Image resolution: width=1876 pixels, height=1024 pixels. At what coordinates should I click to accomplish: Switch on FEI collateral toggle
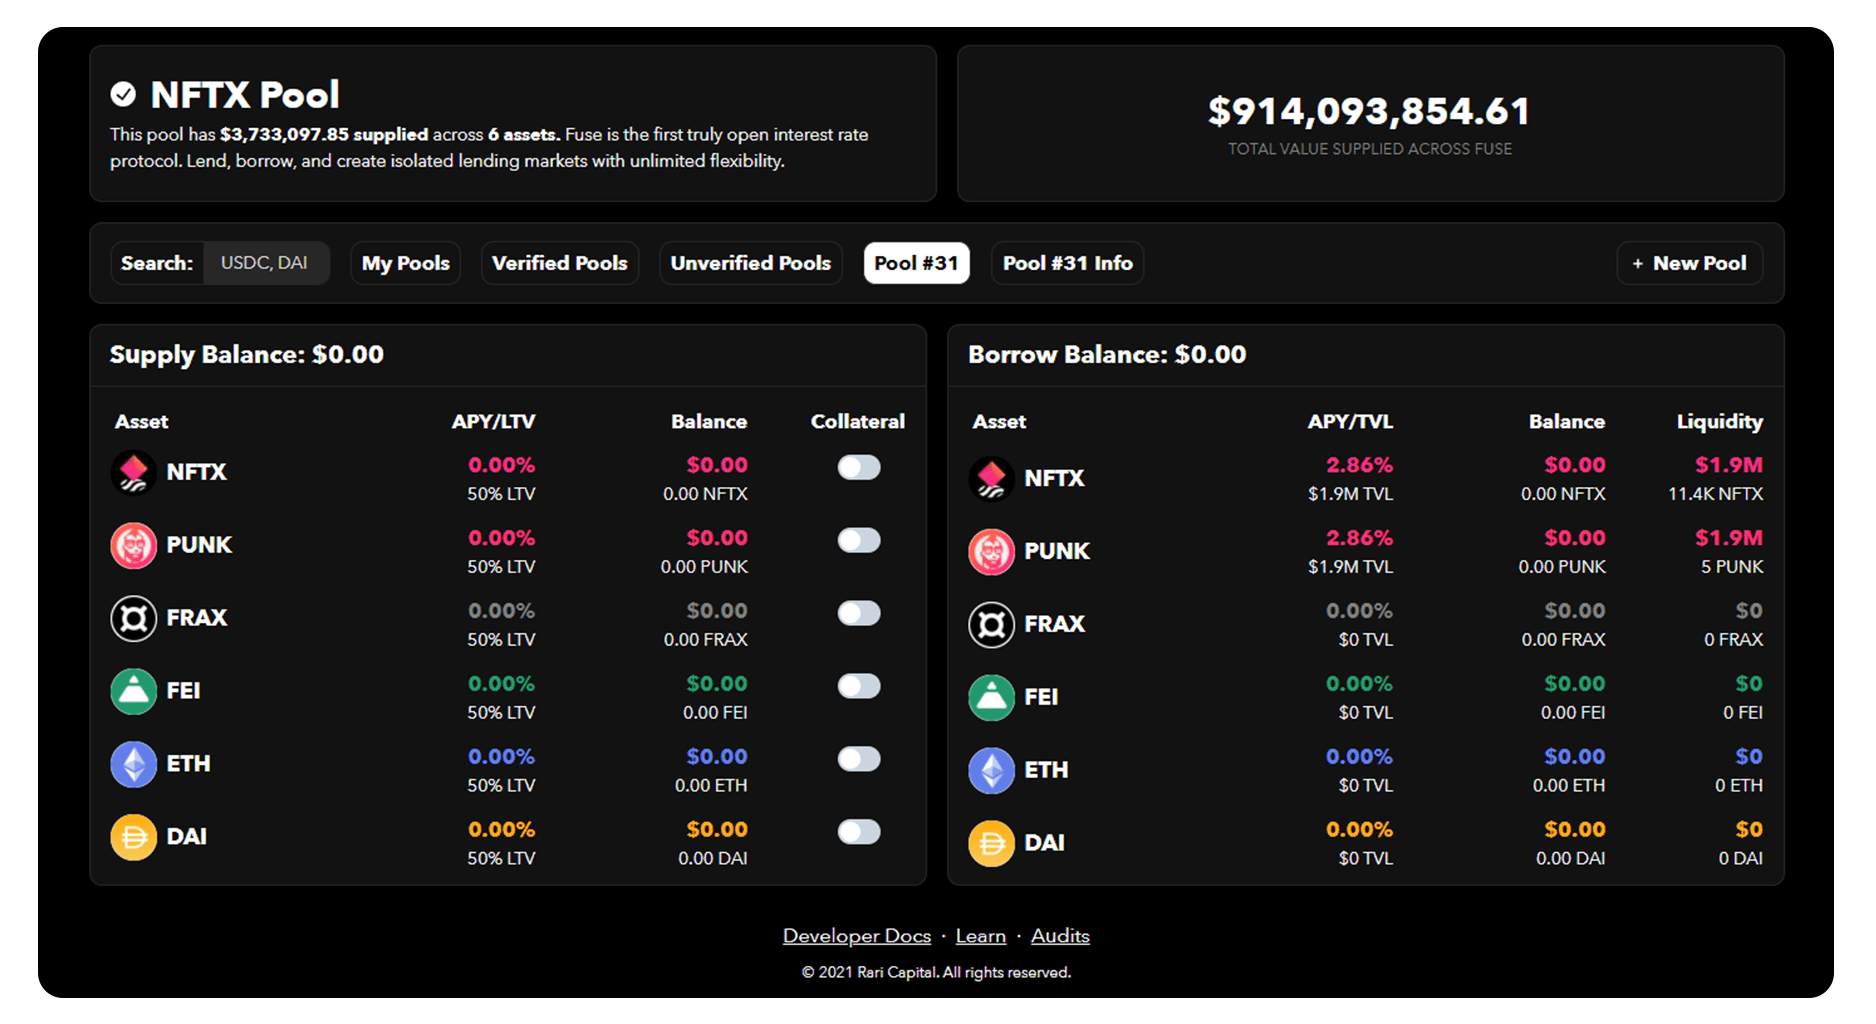858,686
